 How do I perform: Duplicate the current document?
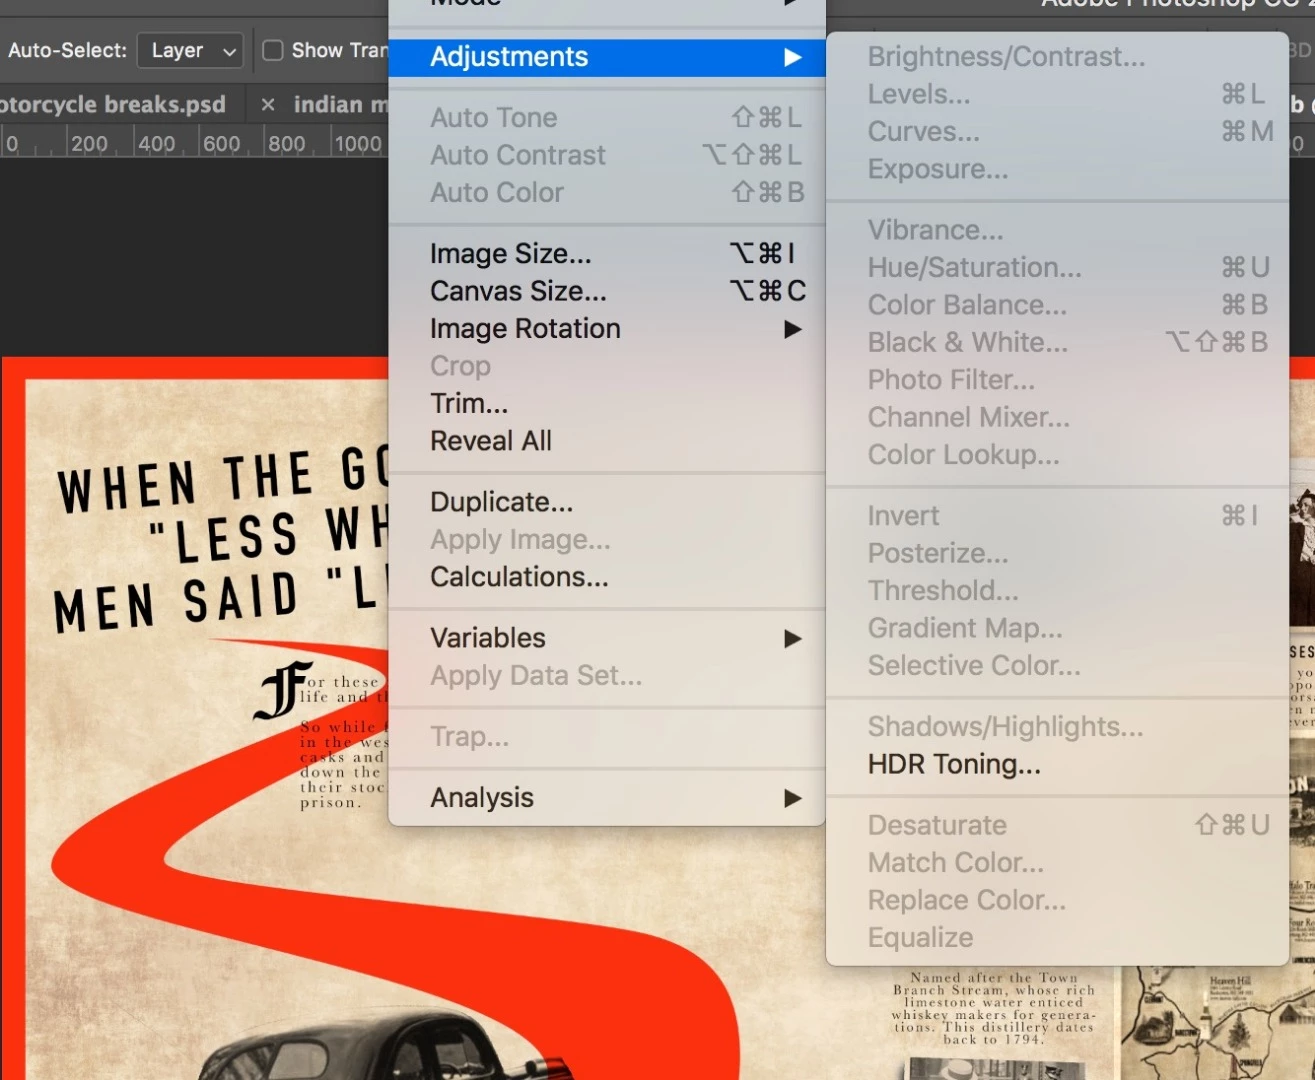coord(607,502)
